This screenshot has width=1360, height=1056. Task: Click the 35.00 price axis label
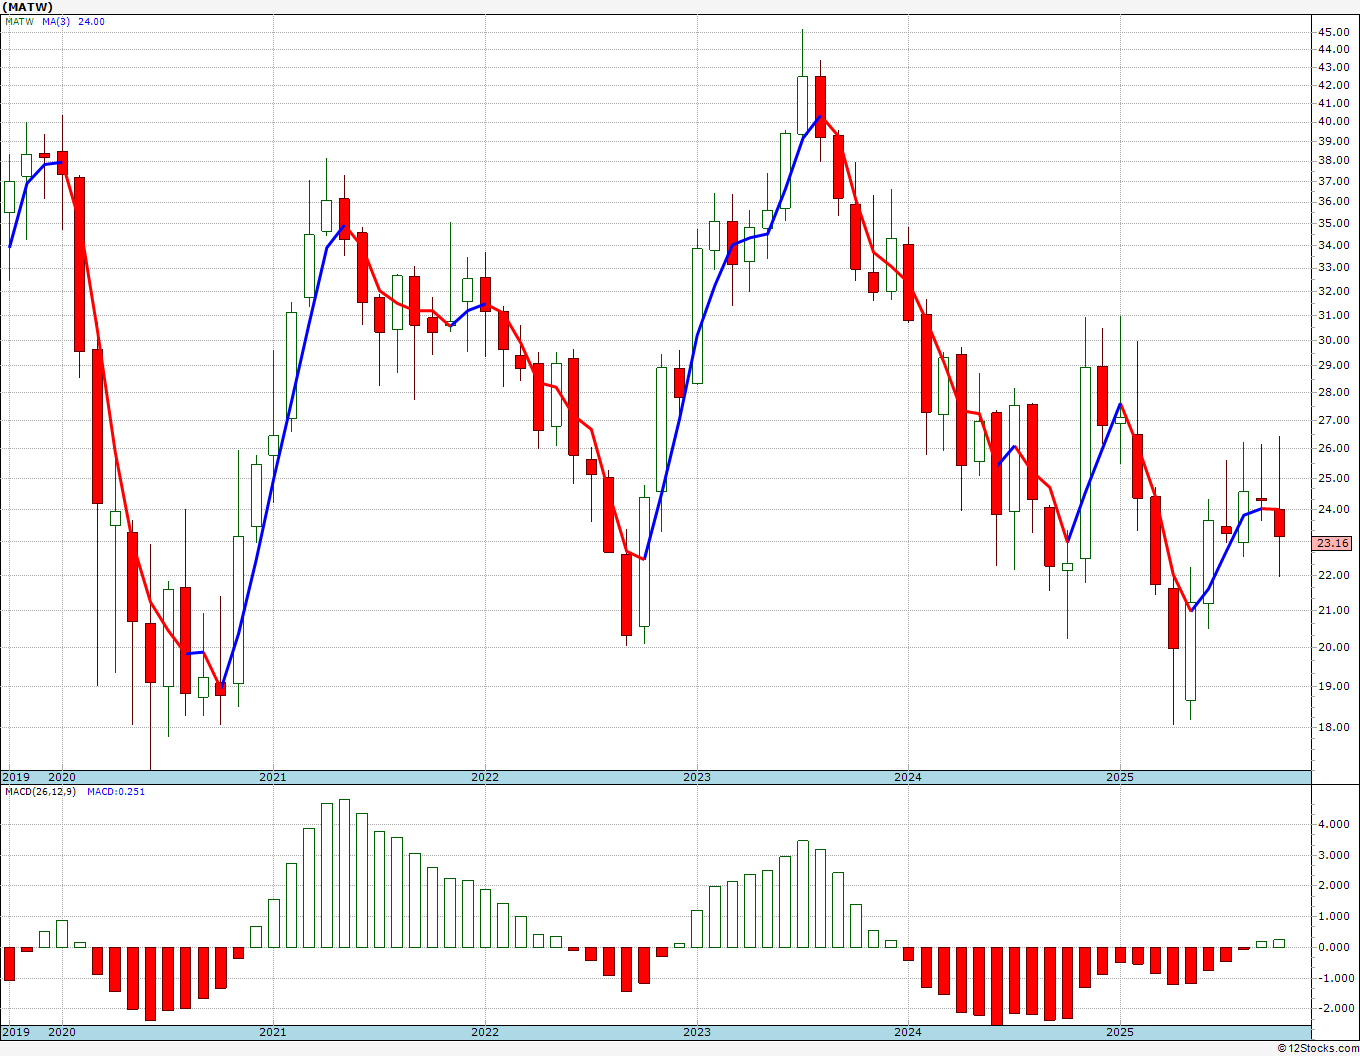pyautogui.click(x=1332, y=222)
